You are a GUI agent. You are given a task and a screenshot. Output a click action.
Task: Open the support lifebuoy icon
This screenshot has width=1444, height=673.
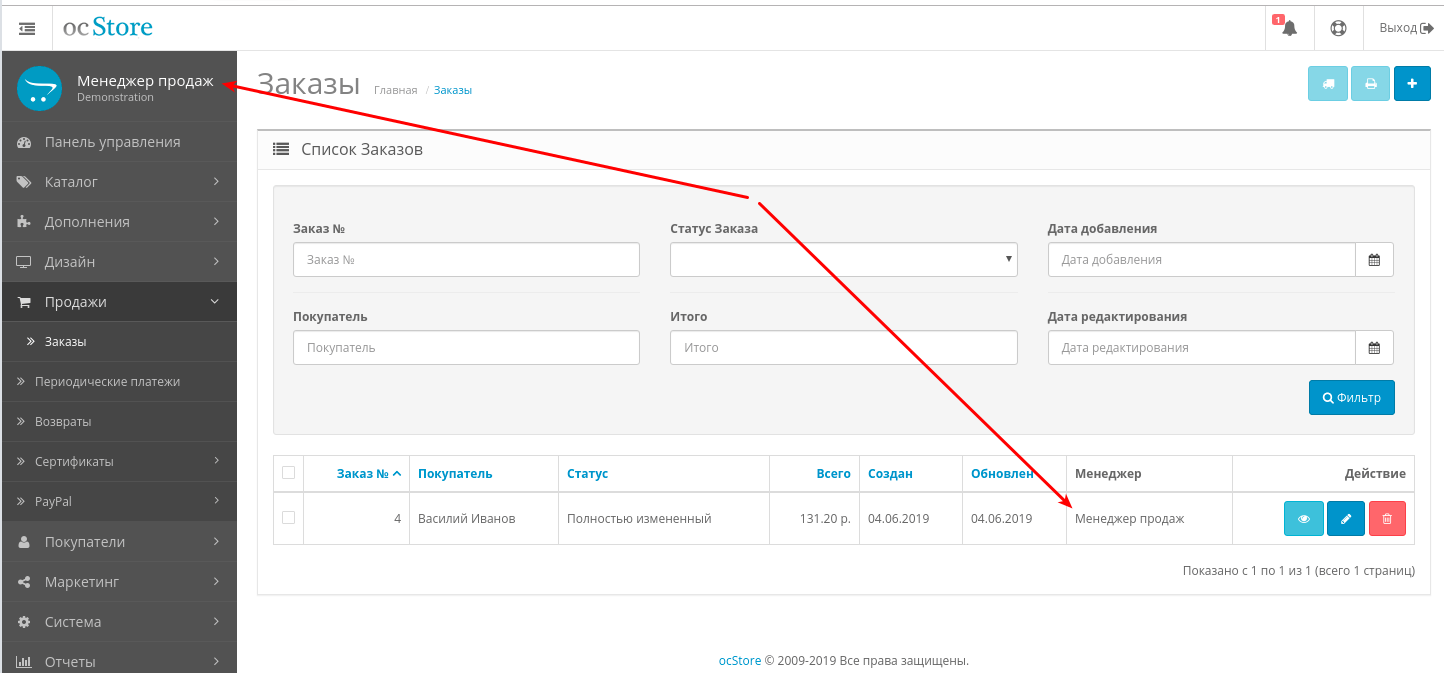[1338, 28]
